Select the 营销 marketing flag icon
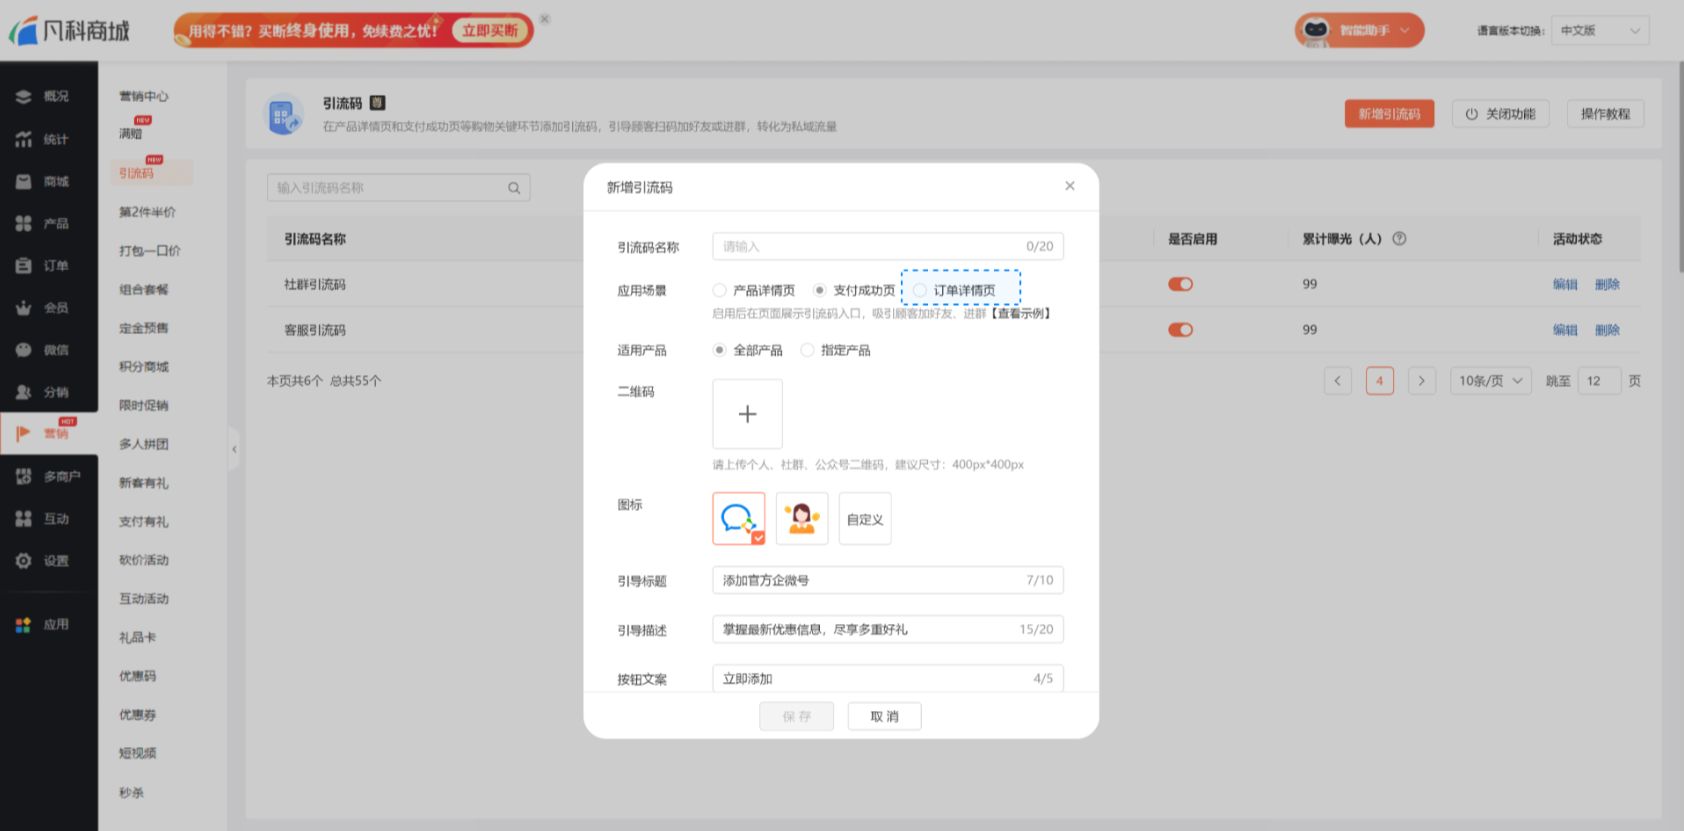This screenshot has height=831, width=1684. [23, 433]
